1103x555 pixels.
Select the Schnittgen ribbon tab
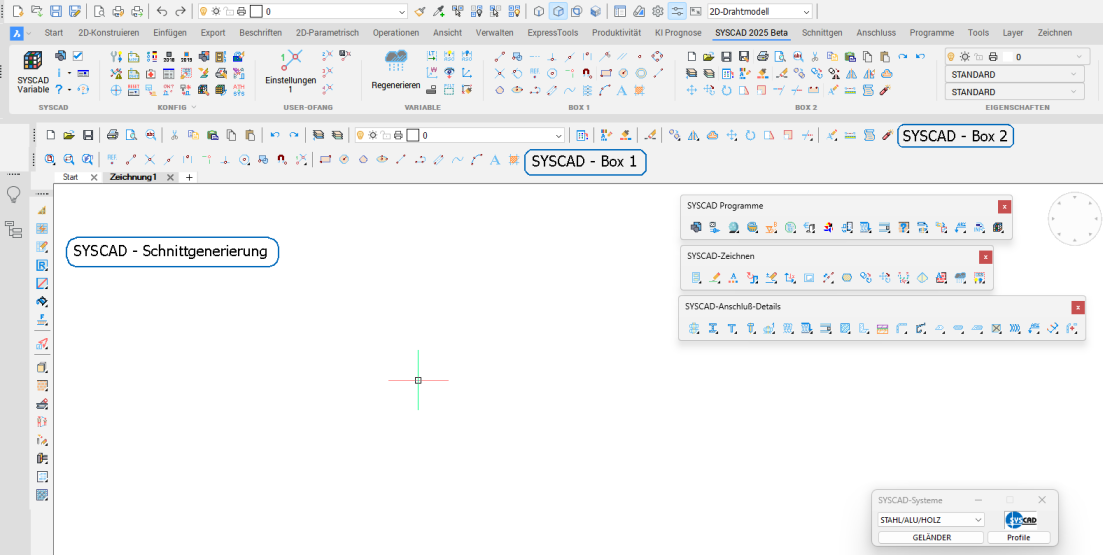pos(822,32)
